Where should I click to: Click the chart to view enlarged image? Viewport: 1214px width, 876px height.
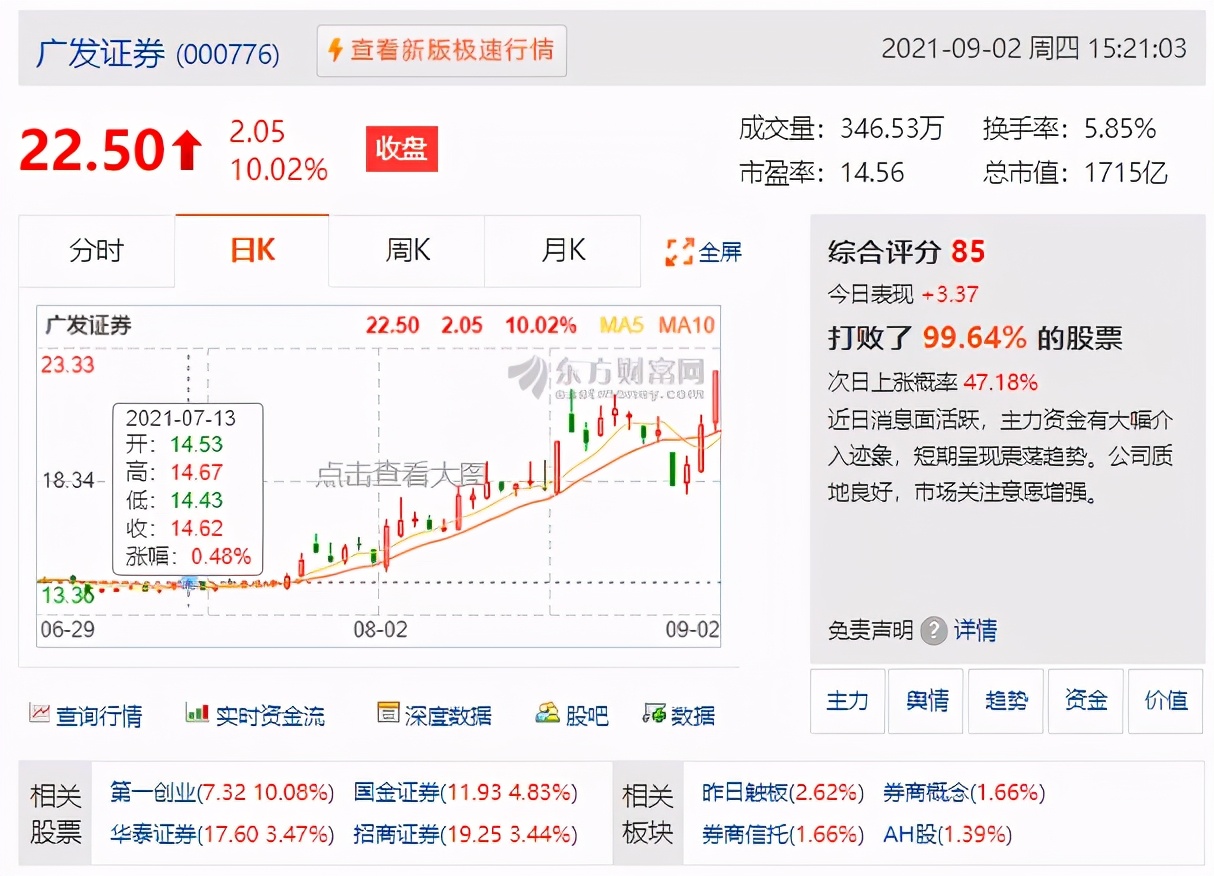(x=400, y=476)
